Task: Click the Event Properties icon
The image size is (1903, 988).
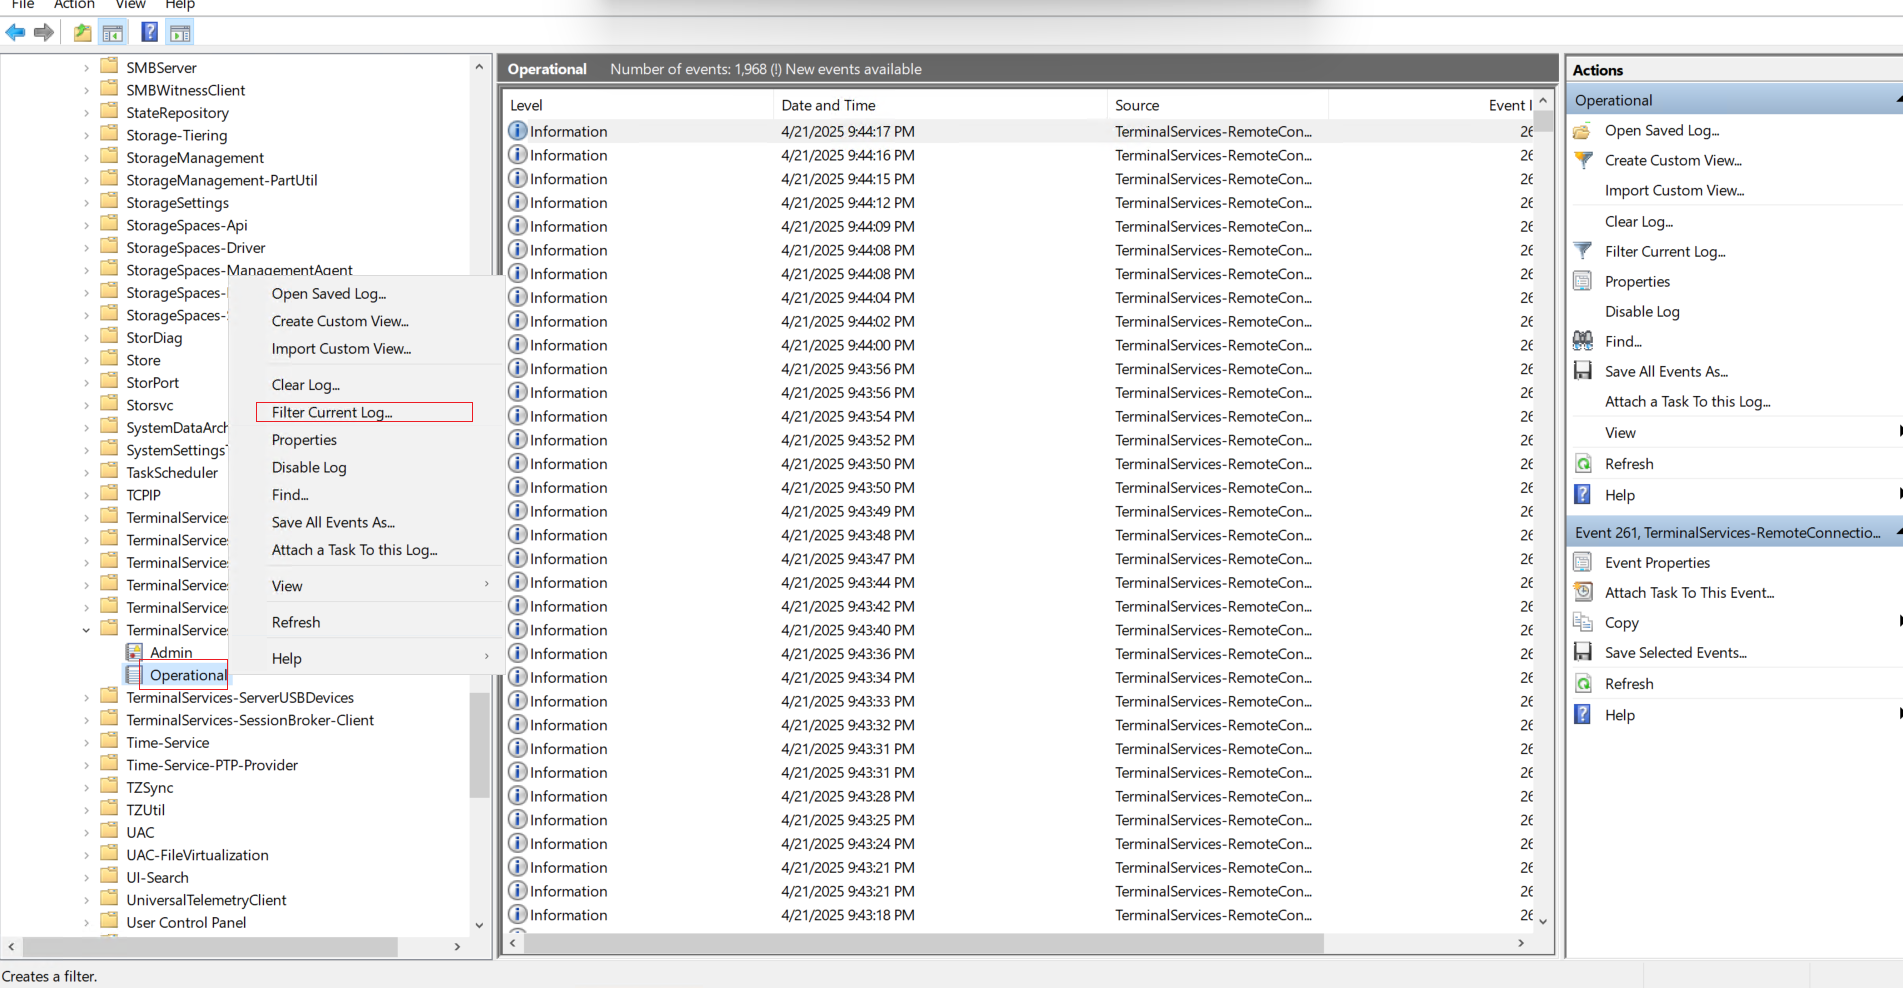Action: pos(1583,562)
